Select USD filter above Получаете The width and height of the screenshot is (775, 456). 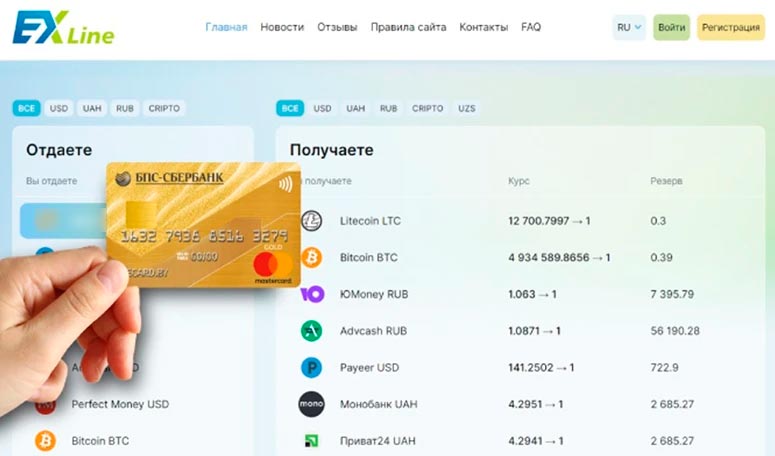322,108
